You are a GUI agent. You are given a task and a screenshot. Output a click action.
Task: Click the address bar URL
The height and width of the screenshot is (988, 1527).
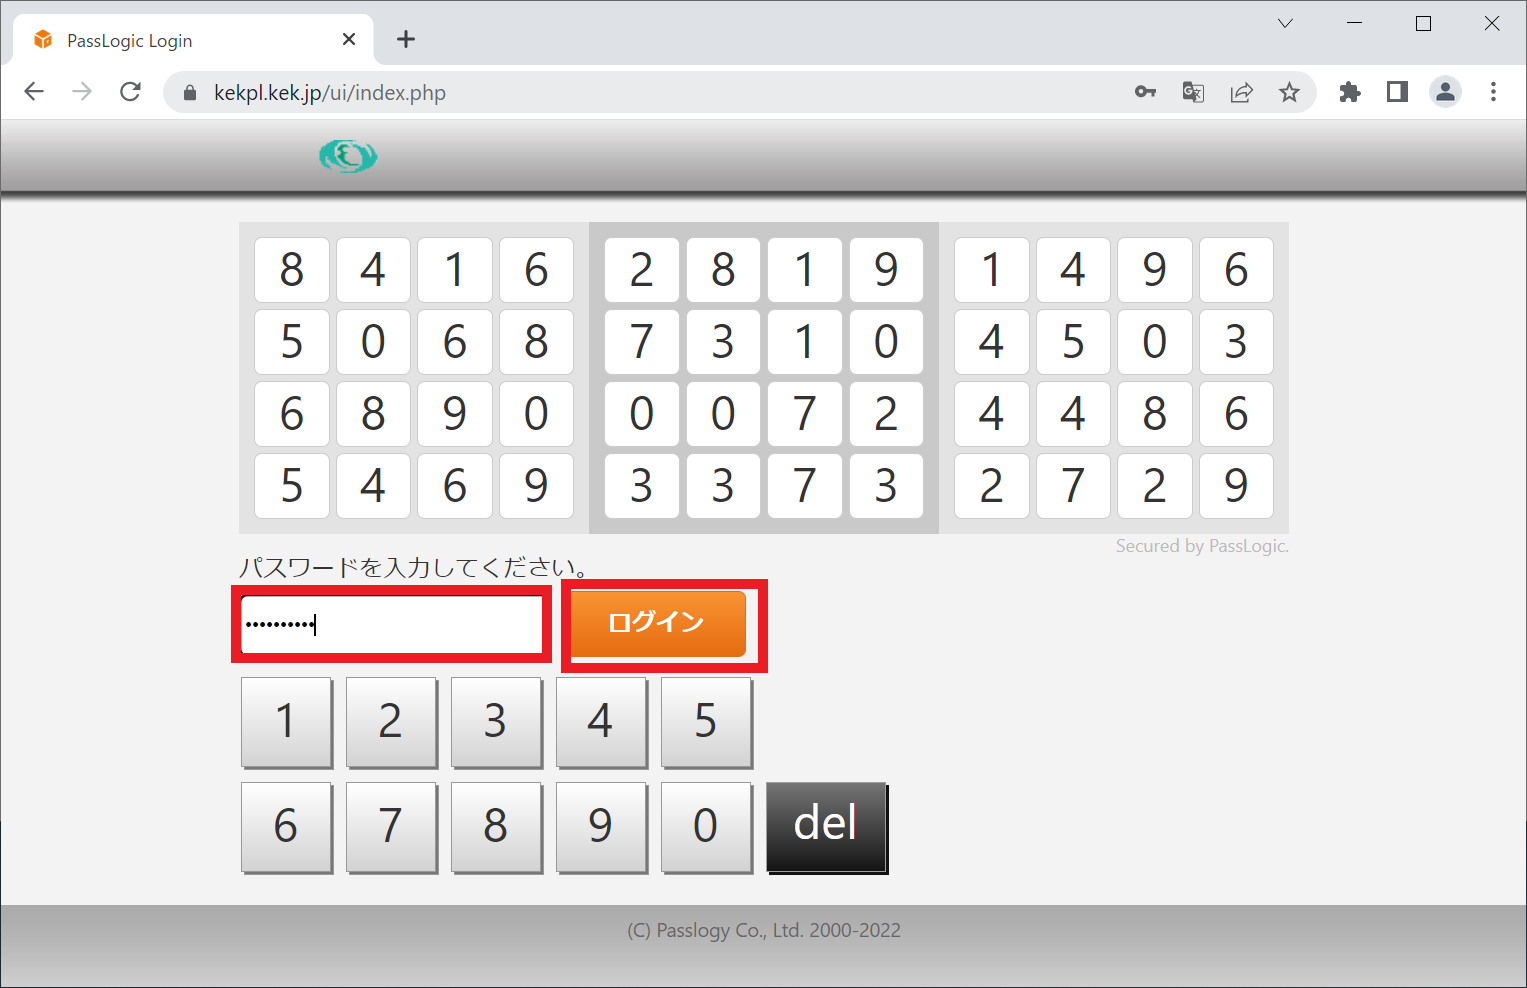coord(330,93)
